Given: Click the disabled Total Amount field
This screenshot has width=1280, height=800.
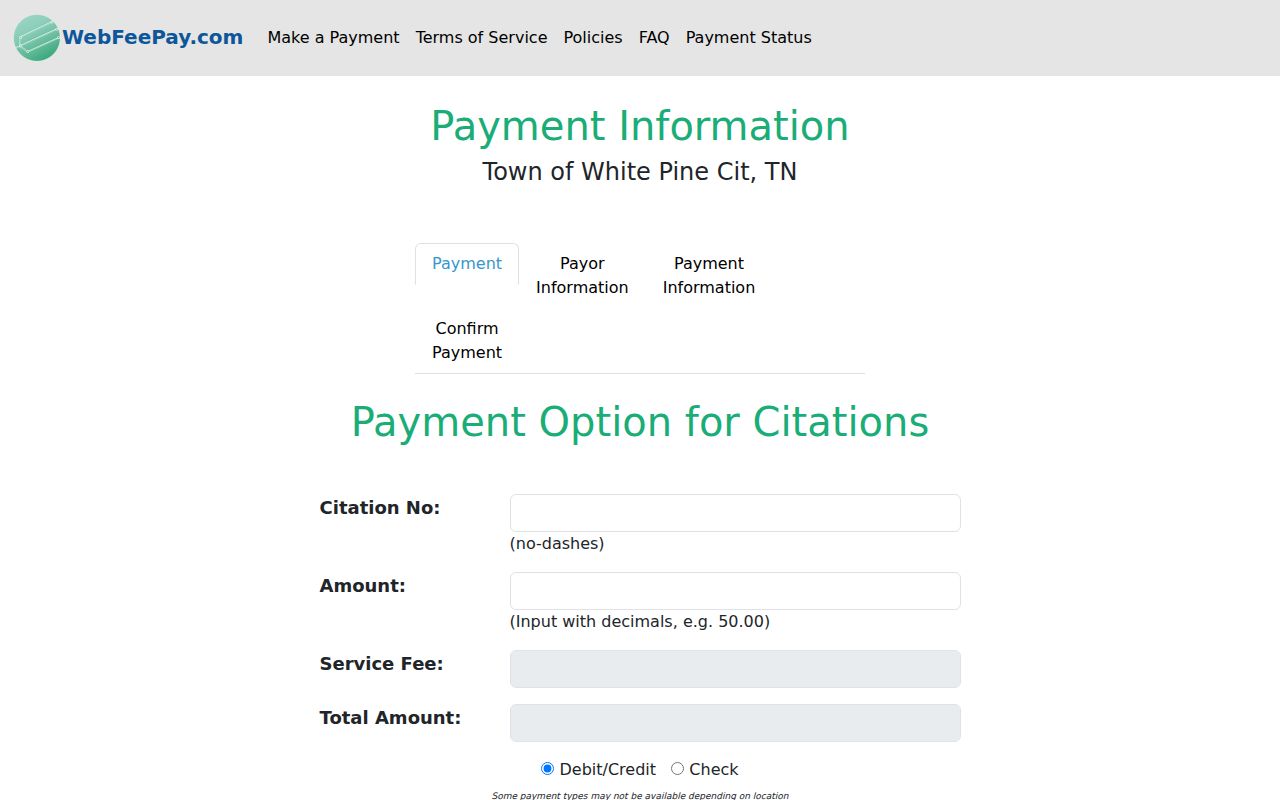Looking at the screenshot, I should coord(735,723).
